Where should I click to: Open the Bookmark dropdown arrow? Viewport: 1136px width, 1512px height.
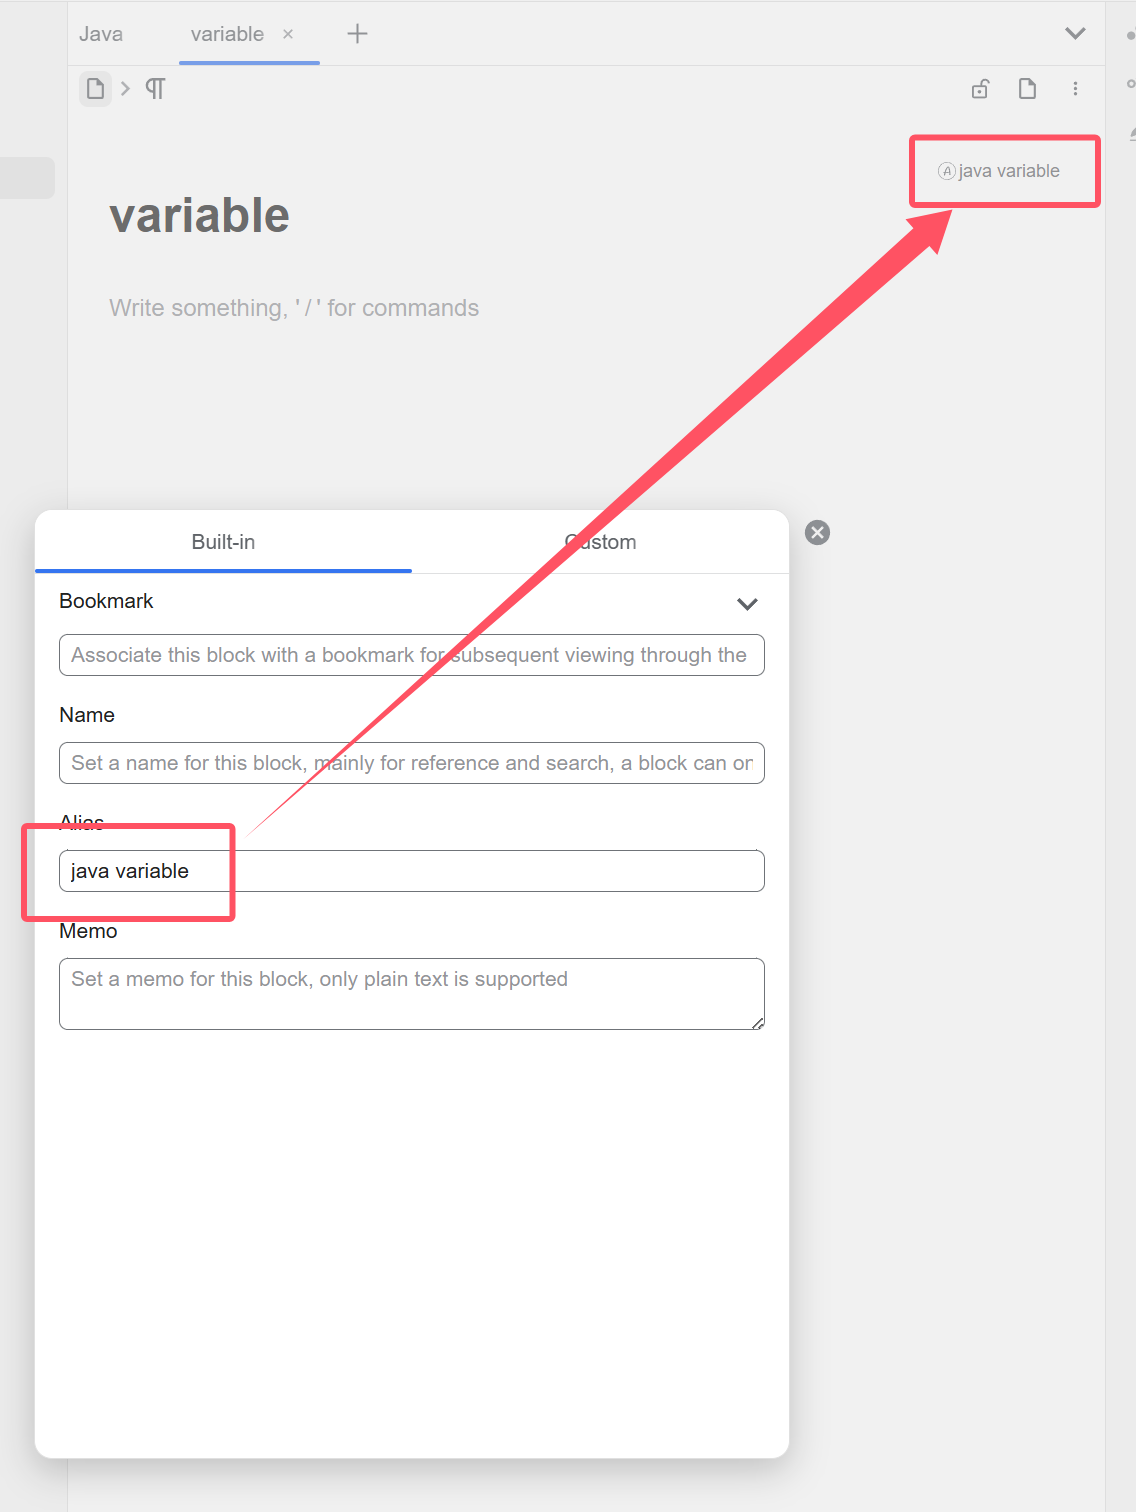point(747,604)
